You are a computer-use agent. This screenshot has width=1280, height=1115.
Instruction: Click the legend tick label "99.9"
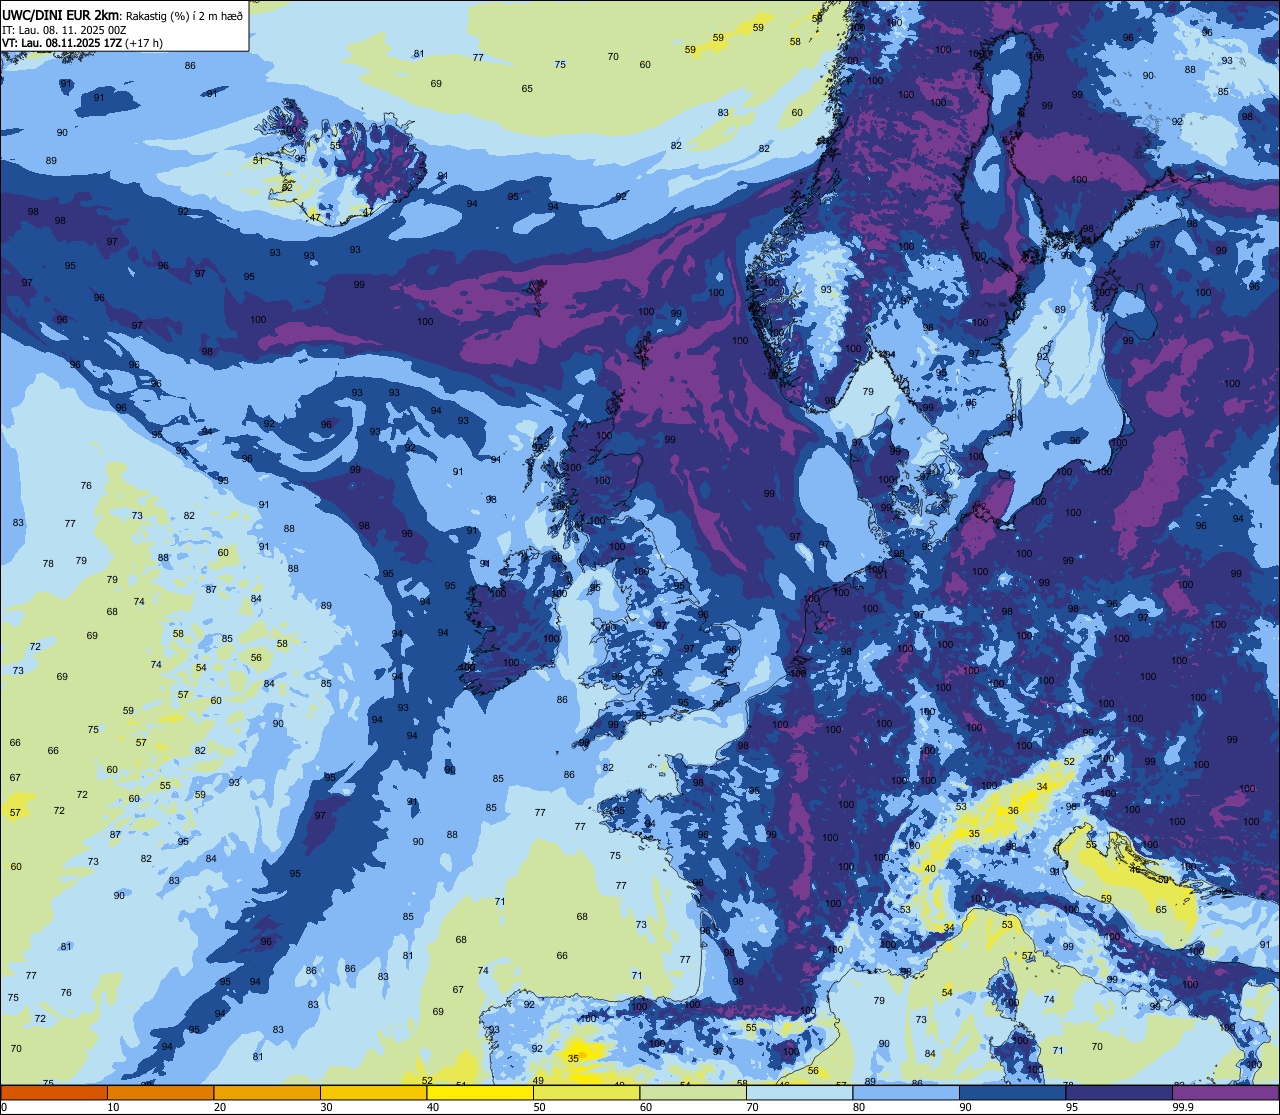coord(1183,1107)
